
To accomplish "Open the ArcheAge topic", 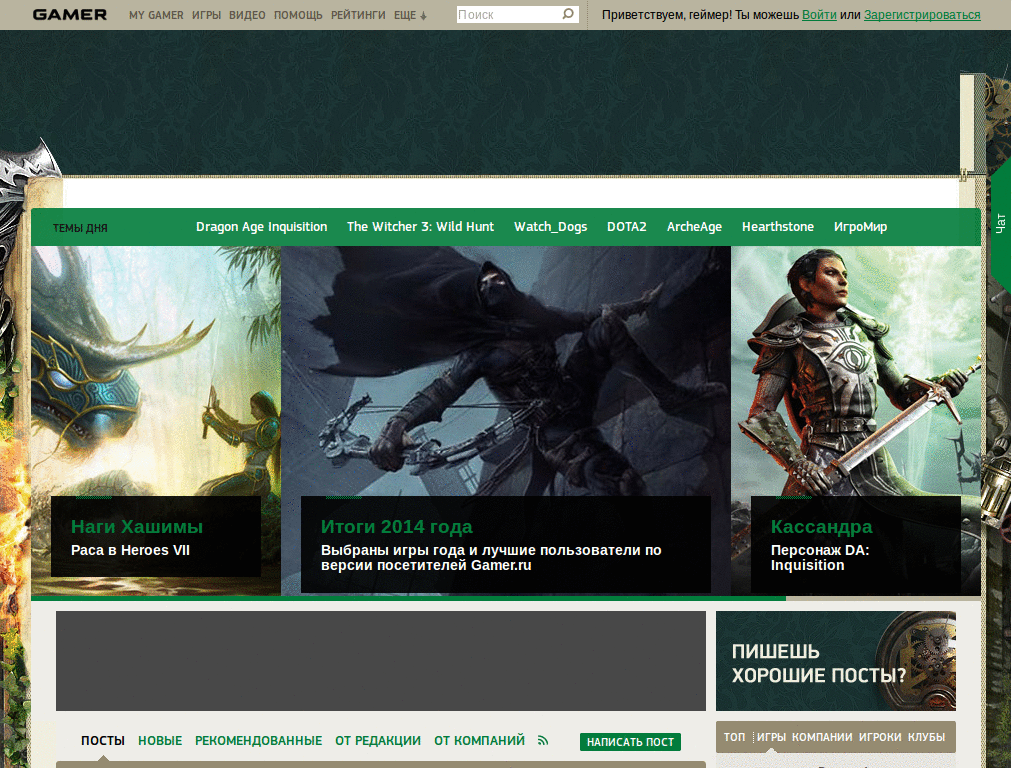I will 694,227.
